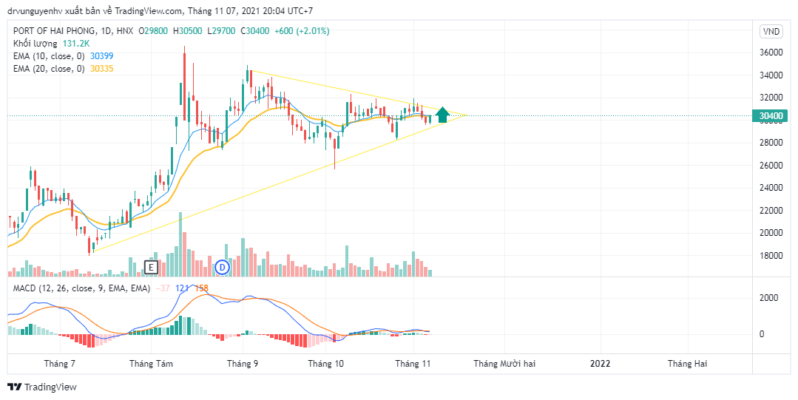Select the EMA (20, close, 0) indicator legend

[49, 68]
